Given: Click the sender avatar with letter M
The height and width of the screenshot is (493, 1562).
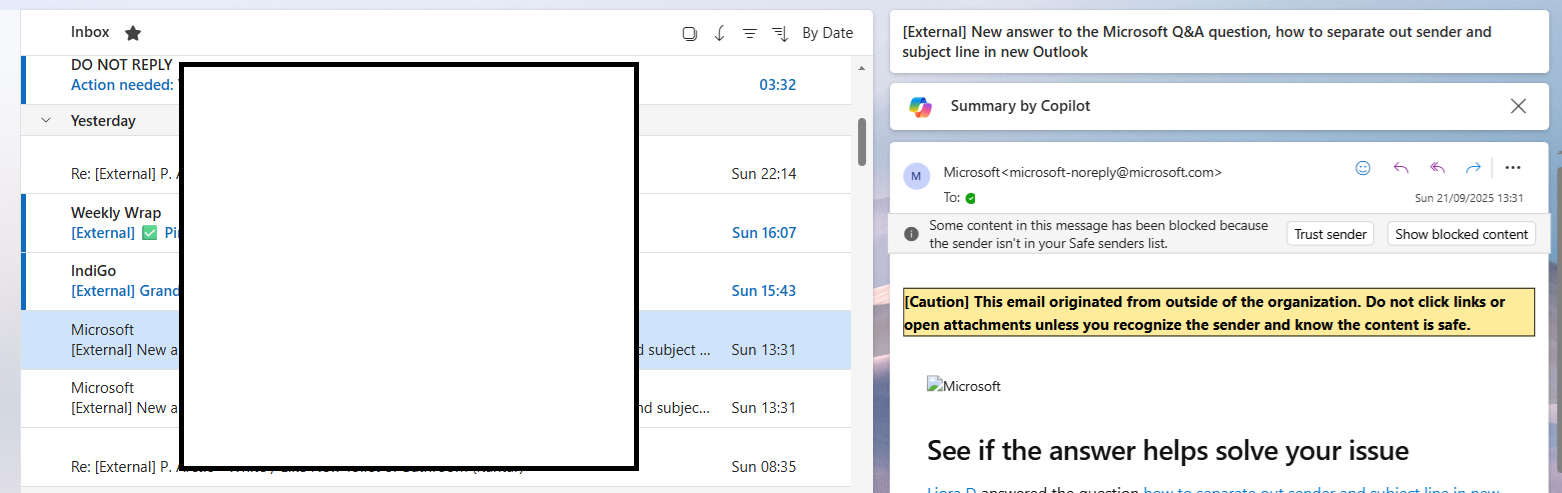Looking at the screenshot, I should (916, 176).
